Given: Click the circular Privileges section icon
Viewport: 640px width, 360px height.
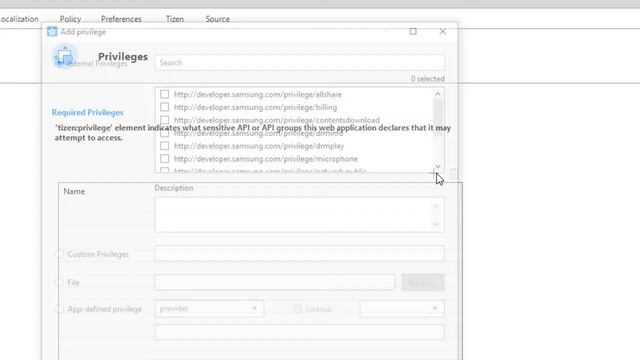Looking at the screenshot, I should (x=64, y=56).
